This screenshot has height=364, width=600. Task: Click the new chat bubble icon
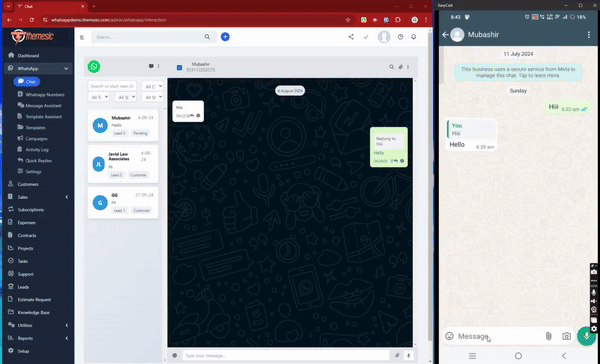[151, 66]
